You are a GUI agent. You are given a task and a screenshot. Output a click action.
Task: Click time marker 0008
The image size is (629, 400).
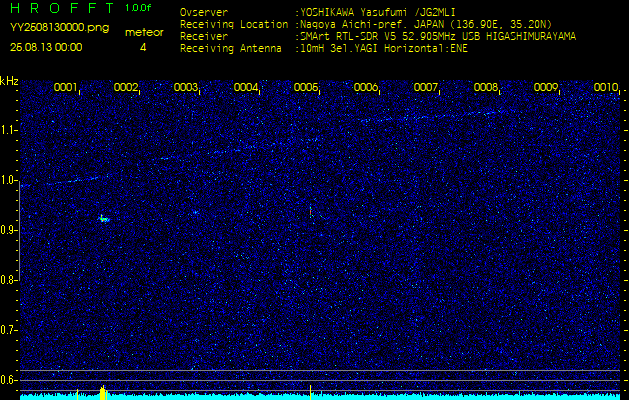(x=485, y=87)
